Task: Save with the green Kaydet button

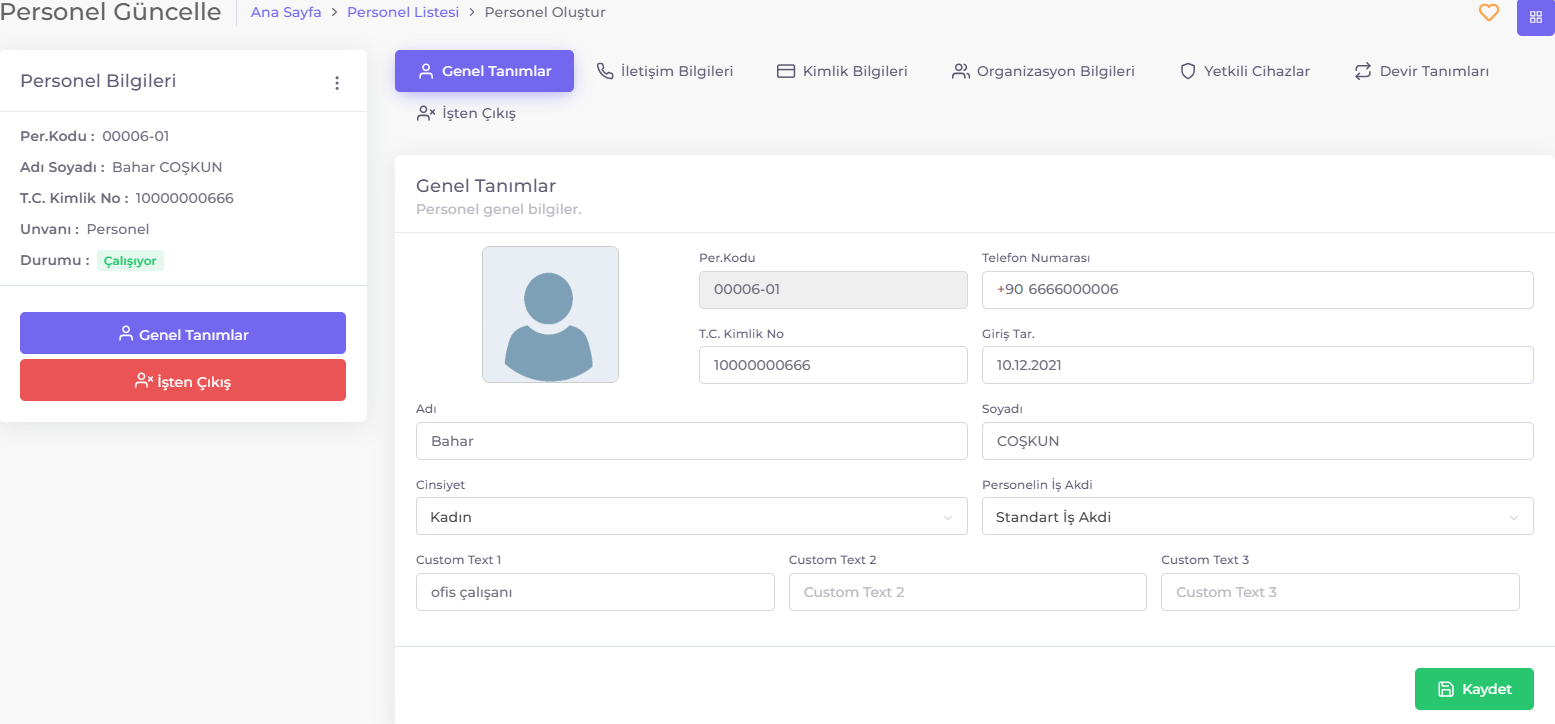Action: pos(1474,689)
